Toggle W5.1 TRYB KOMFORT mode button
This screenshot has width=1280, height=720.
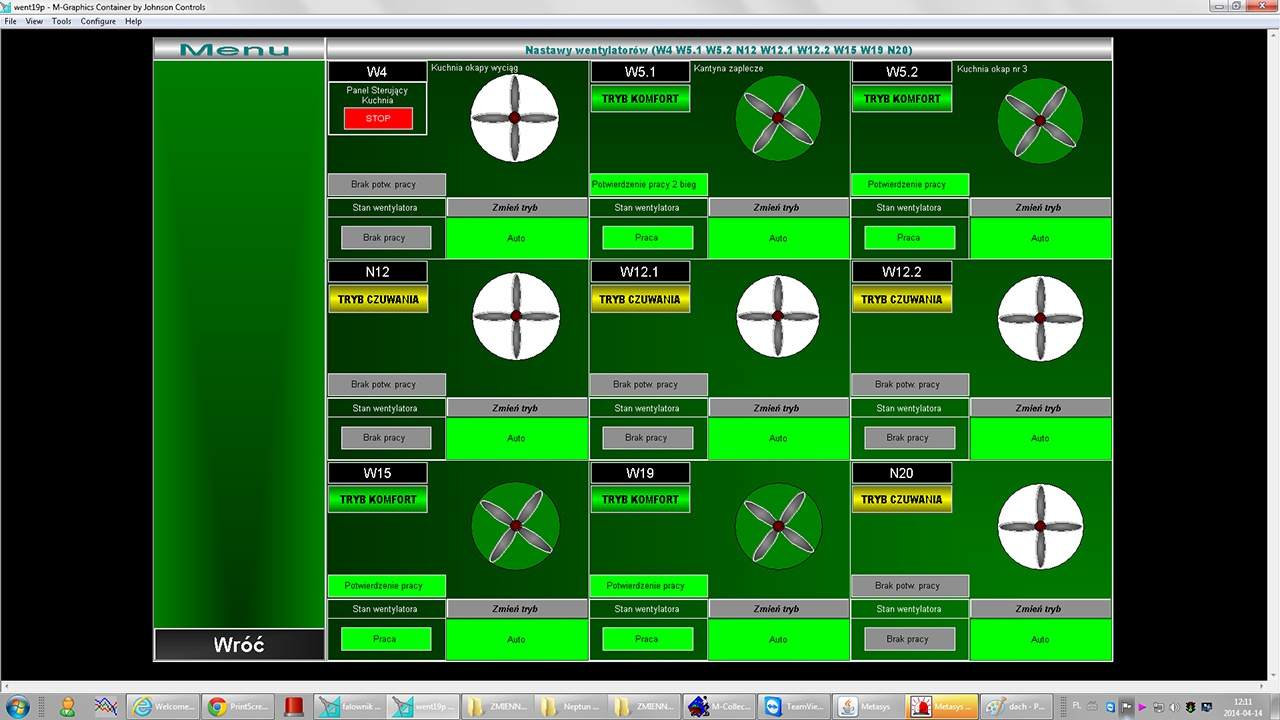[x=640, y=99]
